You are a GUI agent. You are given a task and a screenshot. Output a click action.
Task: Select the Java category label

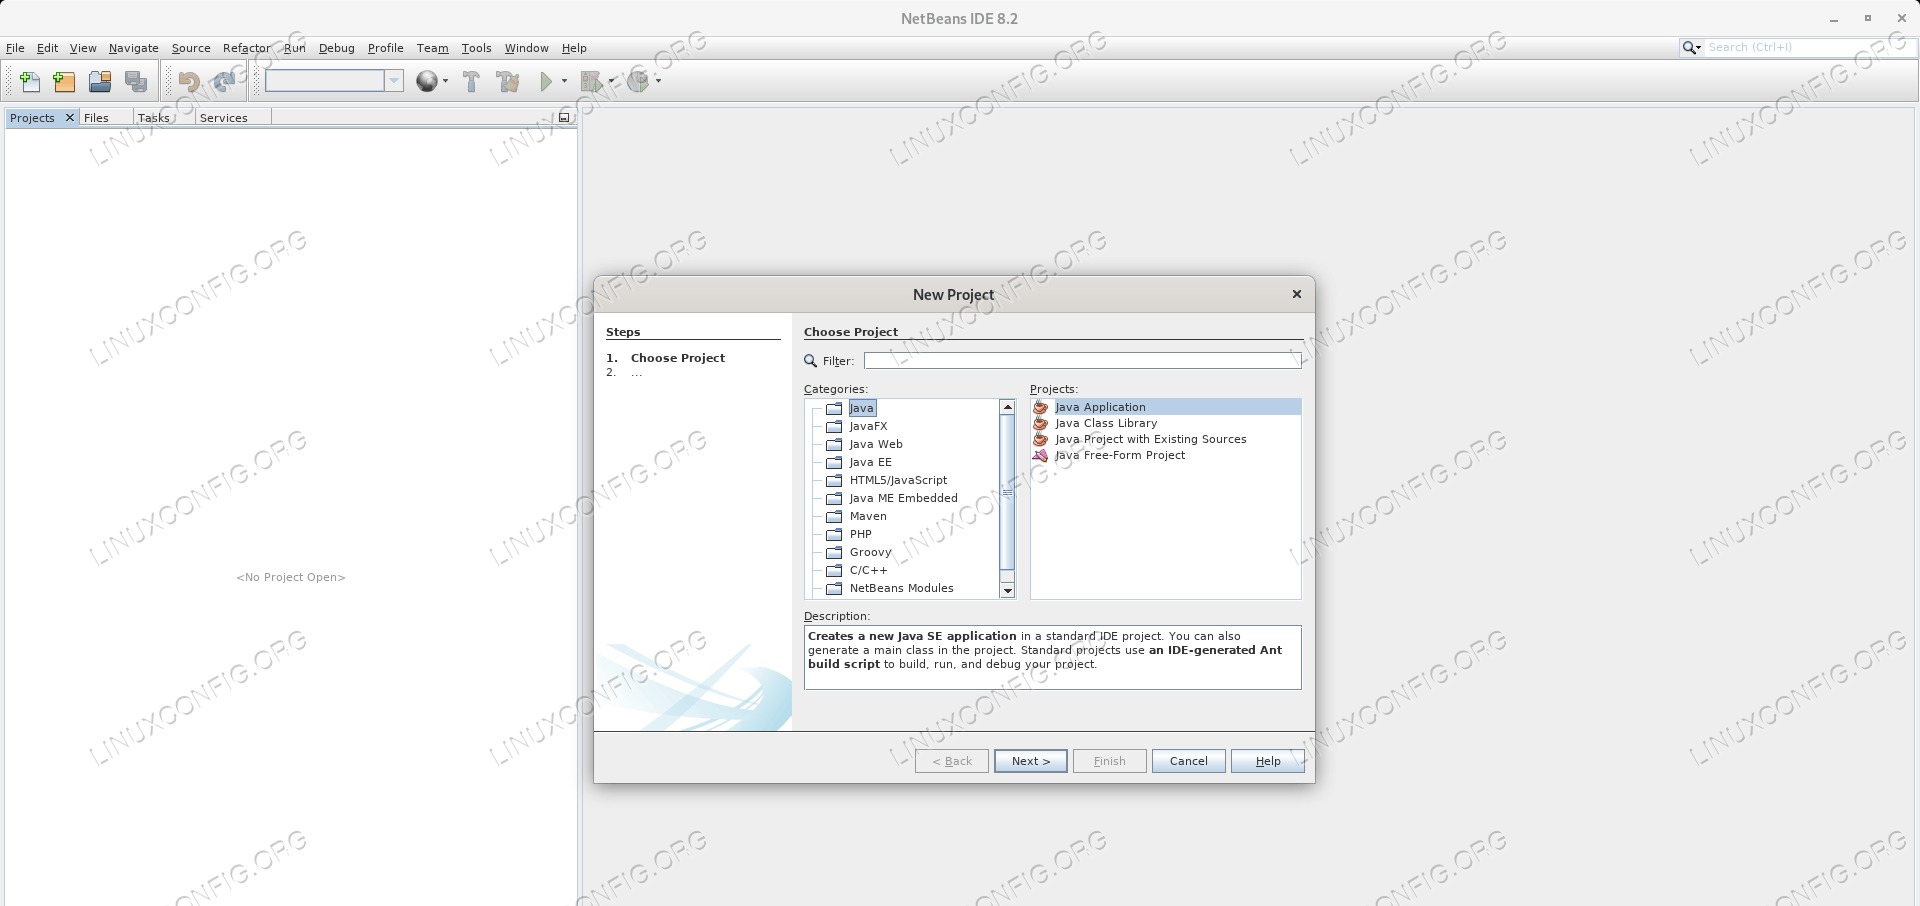(x=862, y=408)
